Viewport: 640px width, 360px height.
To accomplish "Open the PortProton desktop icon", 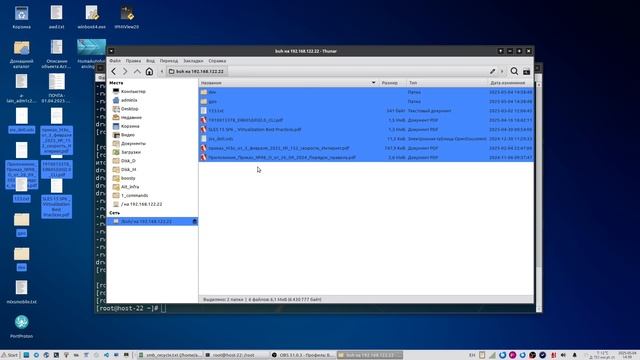I will [21, 326].
